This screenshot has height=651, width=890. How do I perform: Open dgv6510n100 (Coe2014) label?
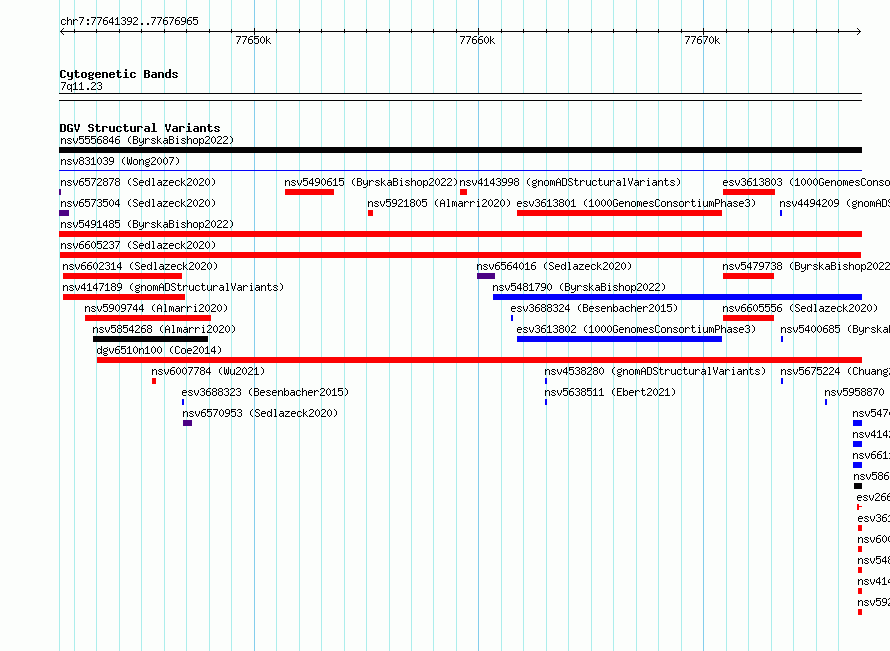click(159, 350)
